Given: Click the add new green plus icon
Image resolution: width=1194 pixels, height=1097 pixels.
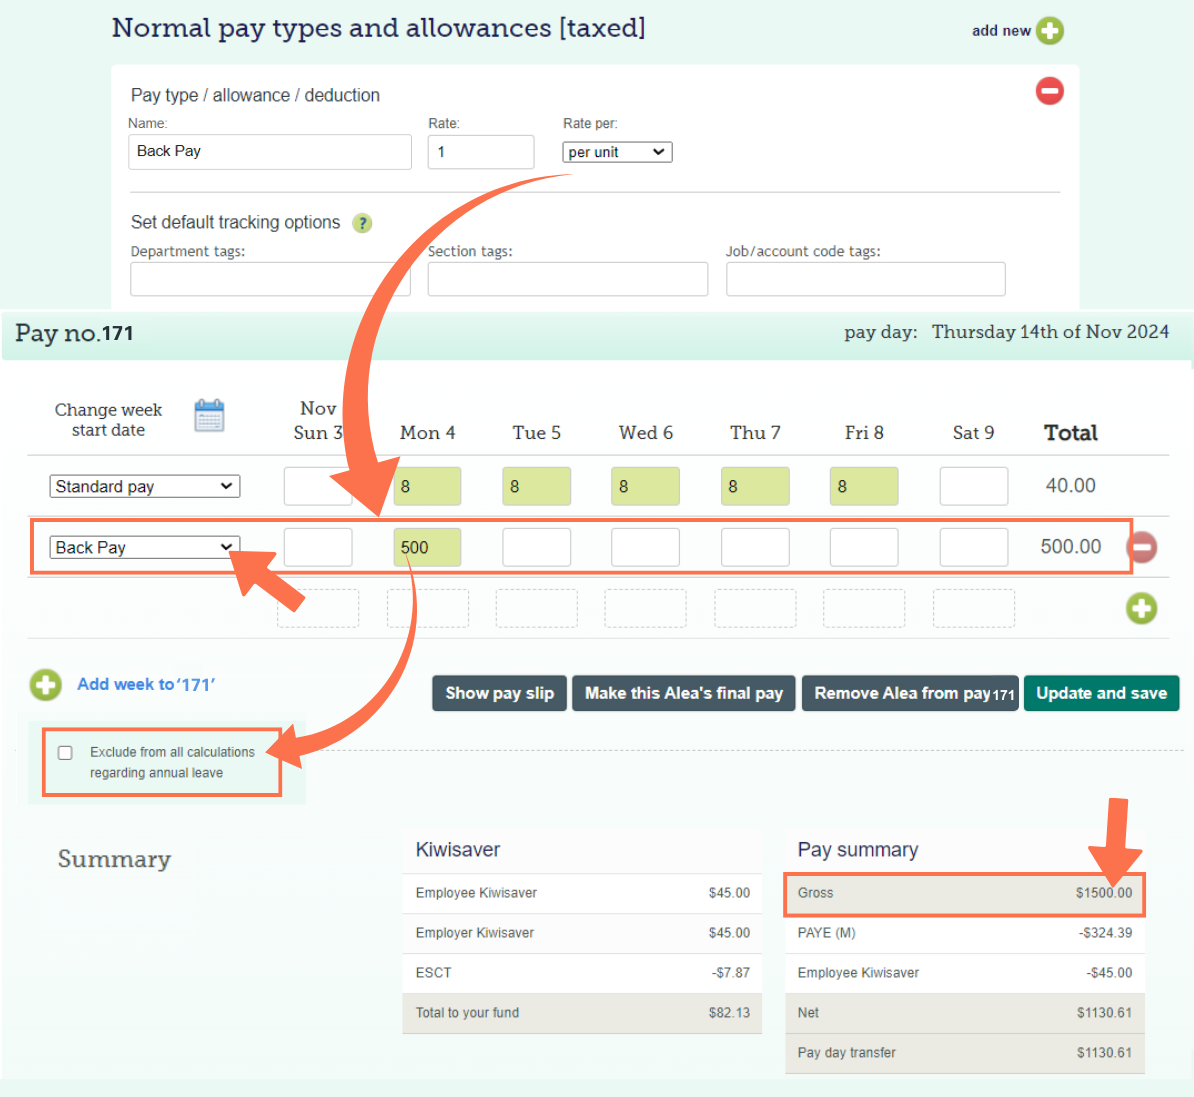Looking at the screenshot, I should [1049, 31].
